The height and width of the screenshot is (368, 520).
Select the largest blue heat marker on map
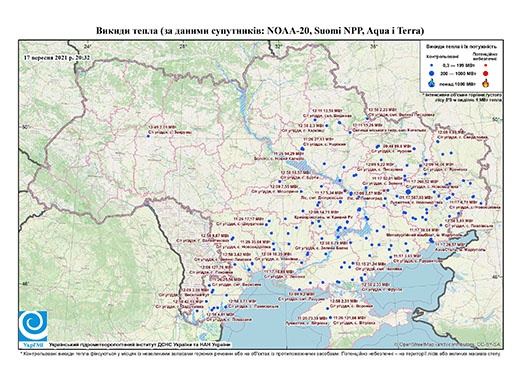pyautogui.click(x=408, y=192)
